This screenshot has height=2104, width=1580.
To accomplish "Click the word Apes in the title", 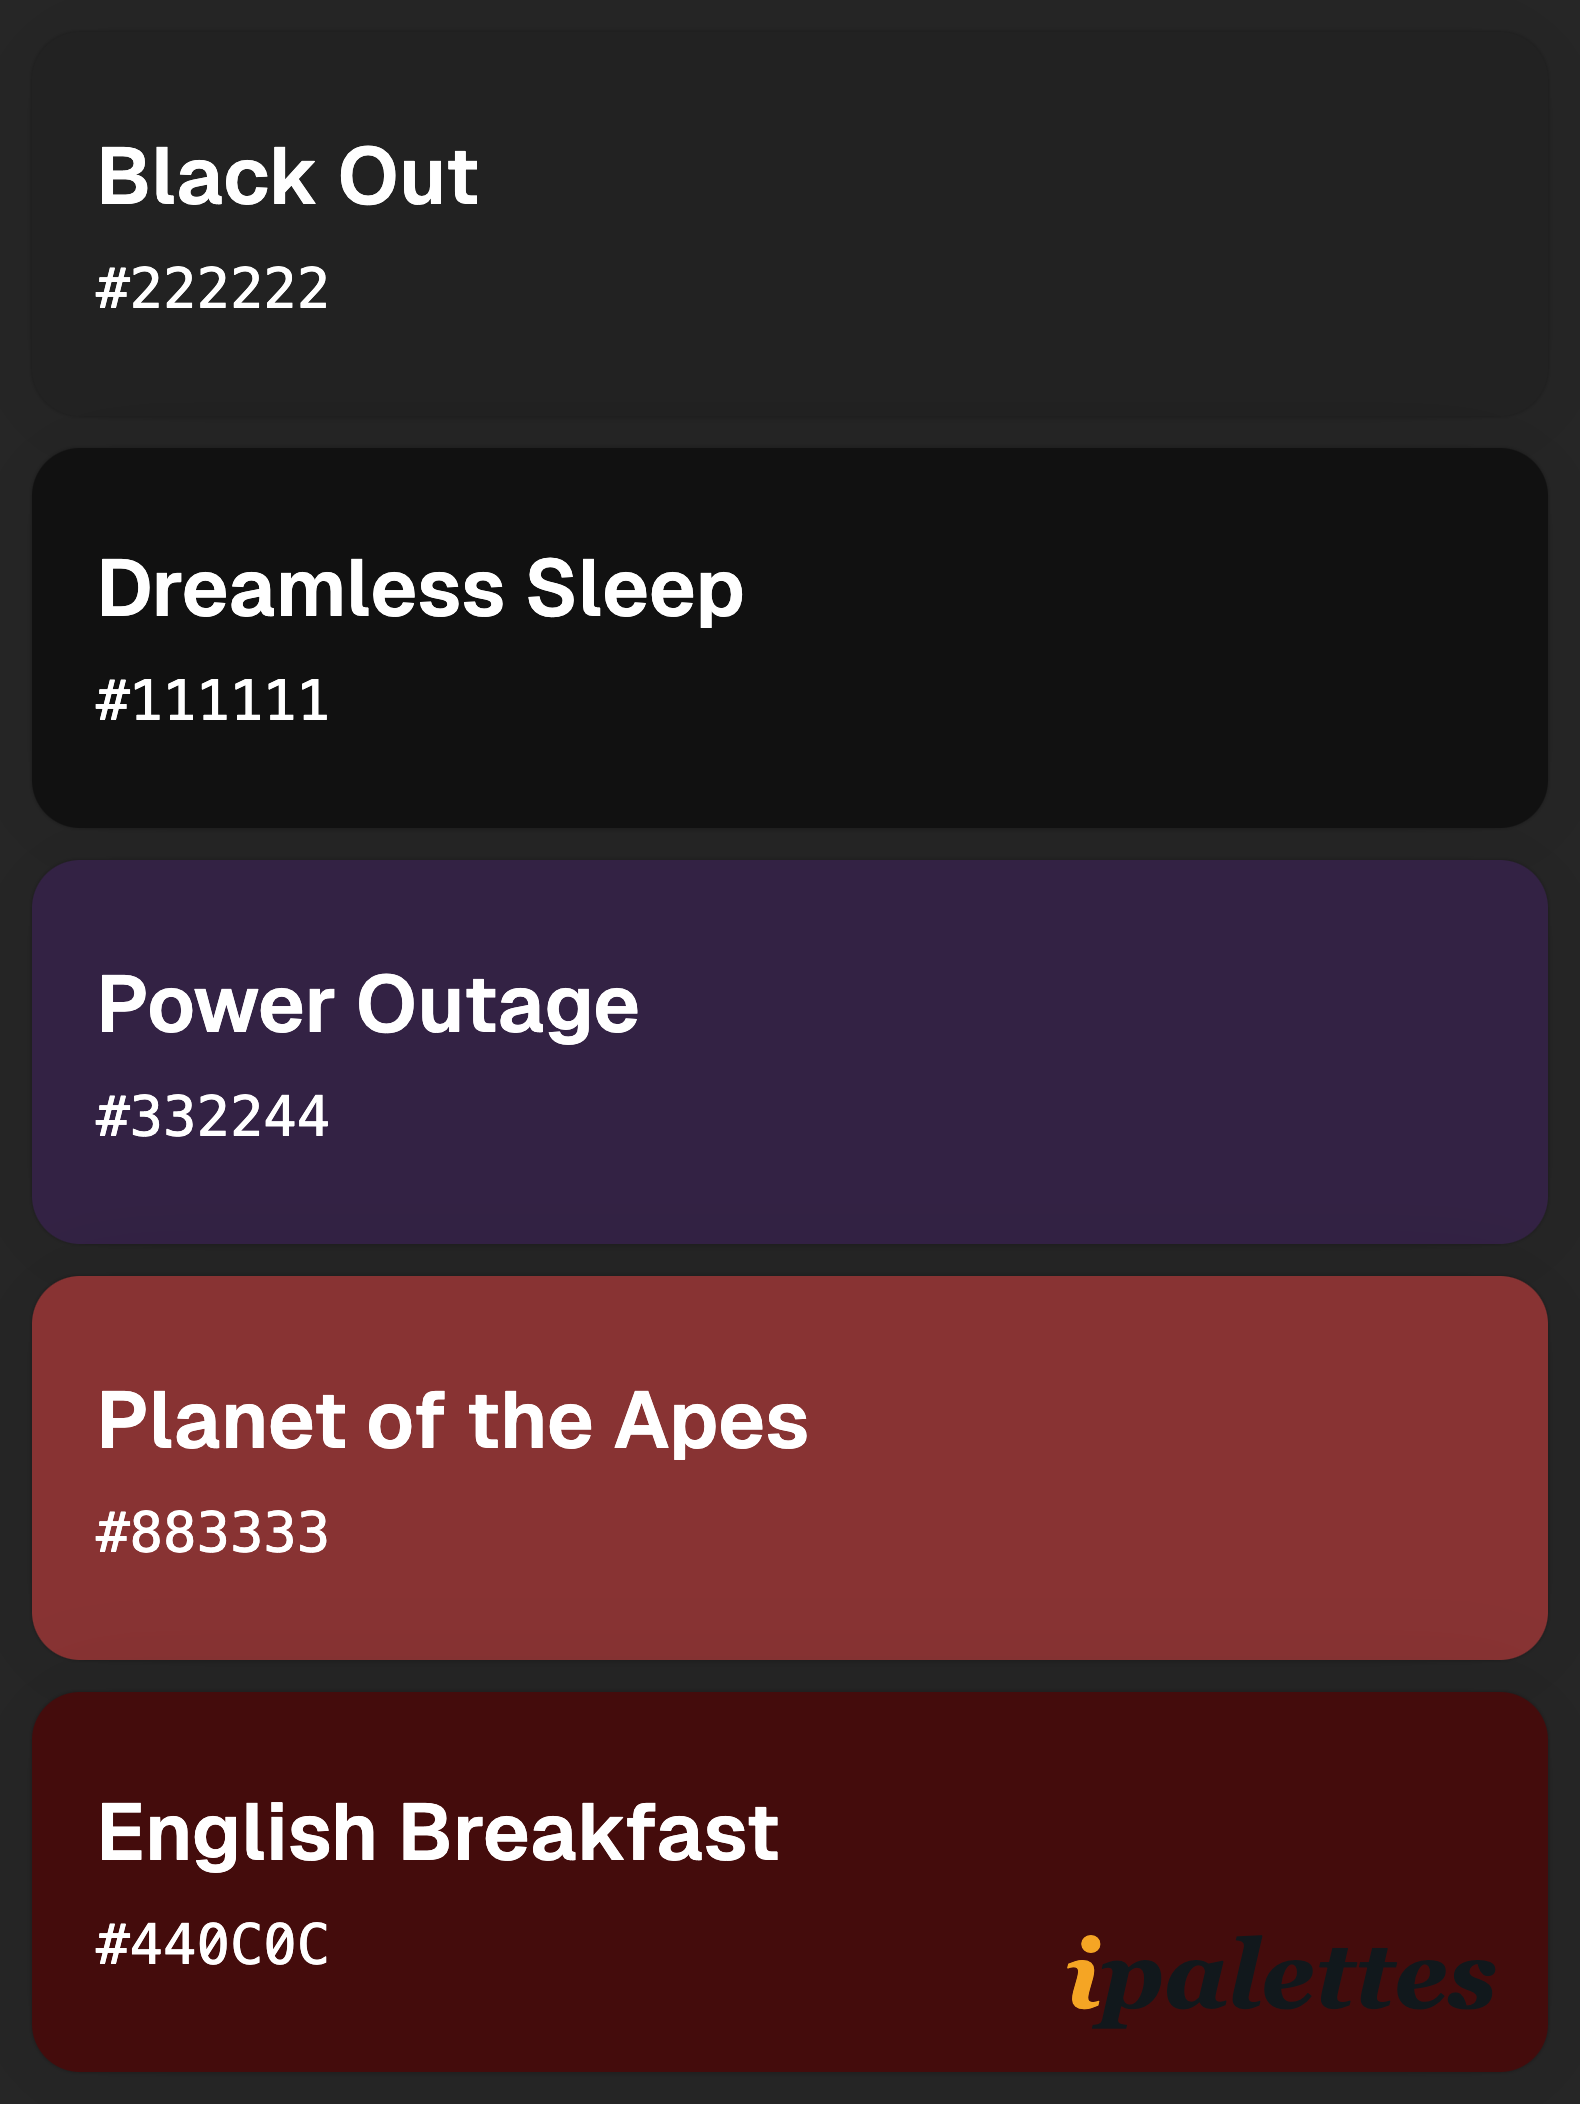I will click(x=711, y=1424).
